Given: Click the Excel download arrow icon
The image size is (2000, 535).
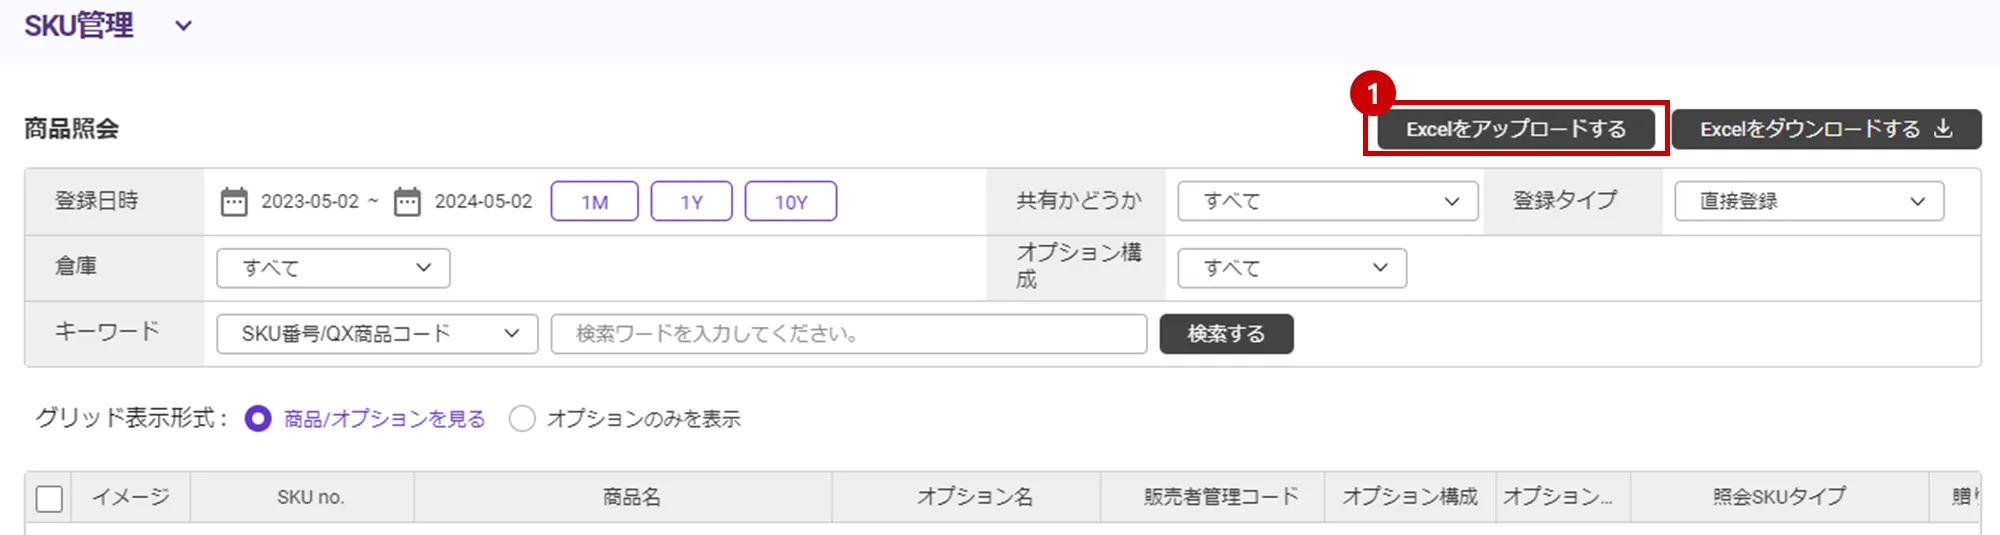Looking at the screenshot, I should tap(1943, 129).
